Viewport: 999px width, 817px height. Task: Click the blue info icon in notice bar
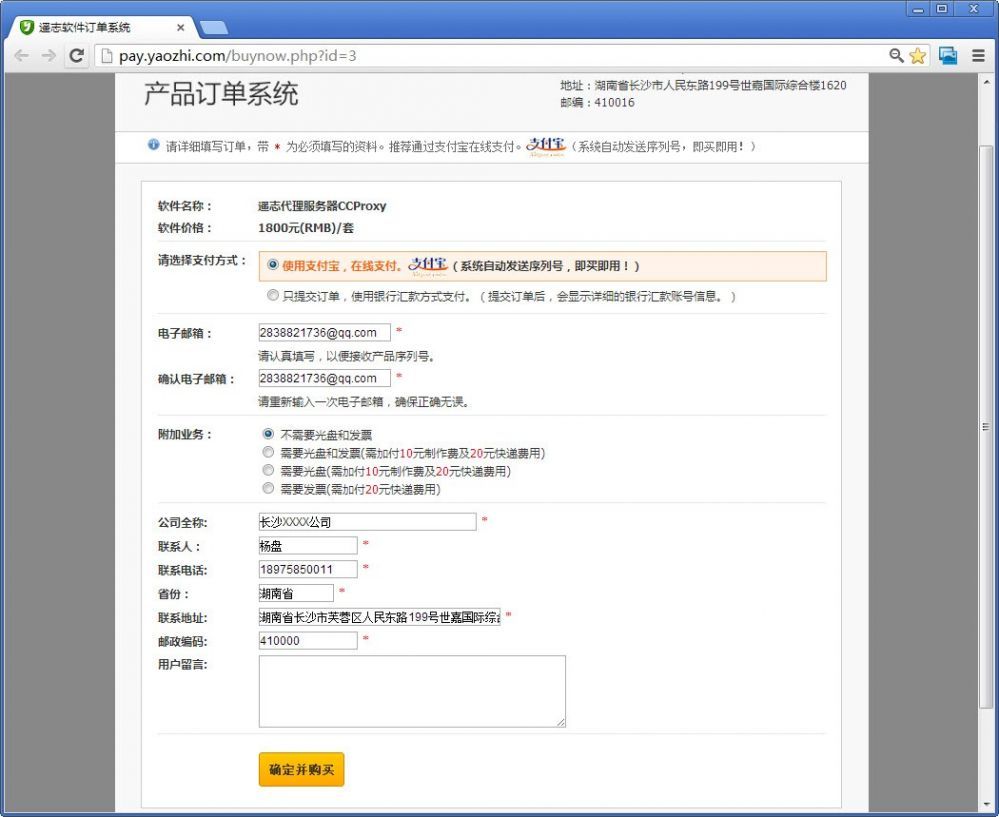pyautogui.click(x=153, y=145)
